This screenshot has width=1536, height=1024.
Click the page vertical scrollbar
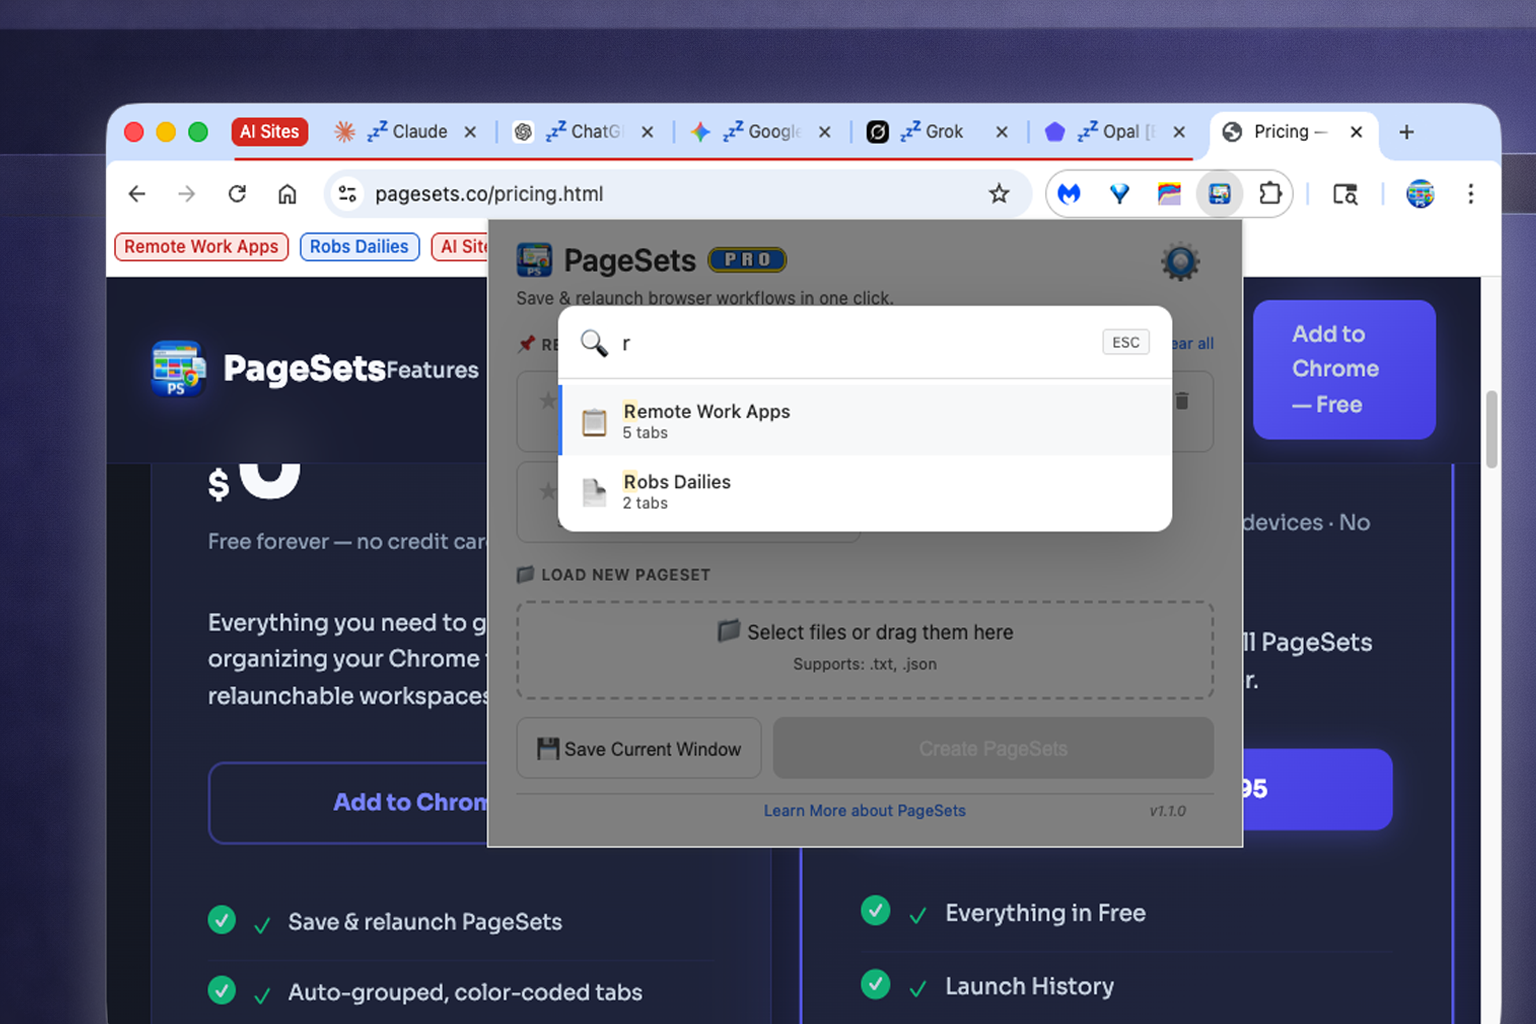(1491, 430)
